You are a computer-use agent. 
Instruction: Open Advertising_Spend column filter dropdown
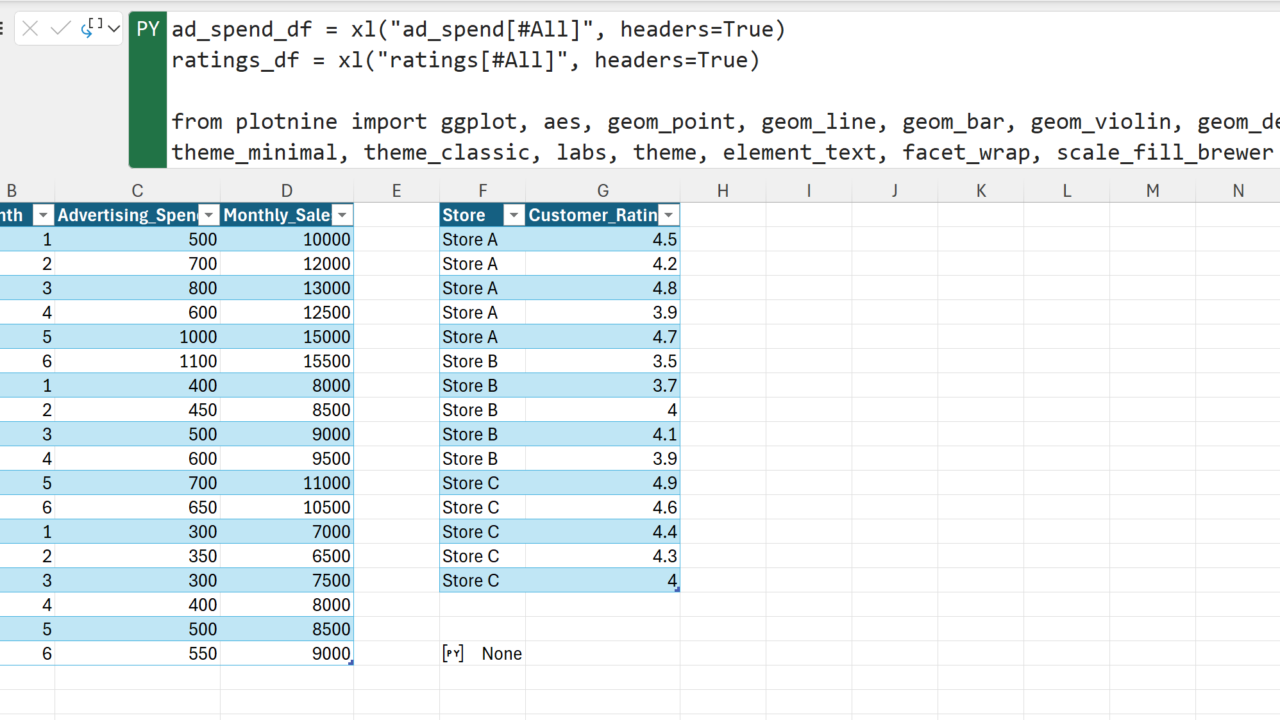point(208,215)
